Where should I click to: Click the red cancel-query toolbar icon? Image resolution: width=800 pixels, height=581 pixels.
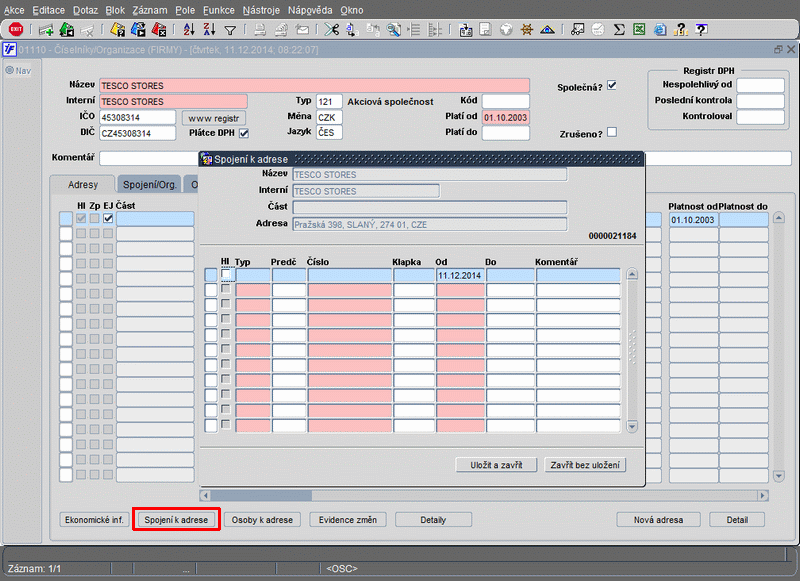coord(159,30)
